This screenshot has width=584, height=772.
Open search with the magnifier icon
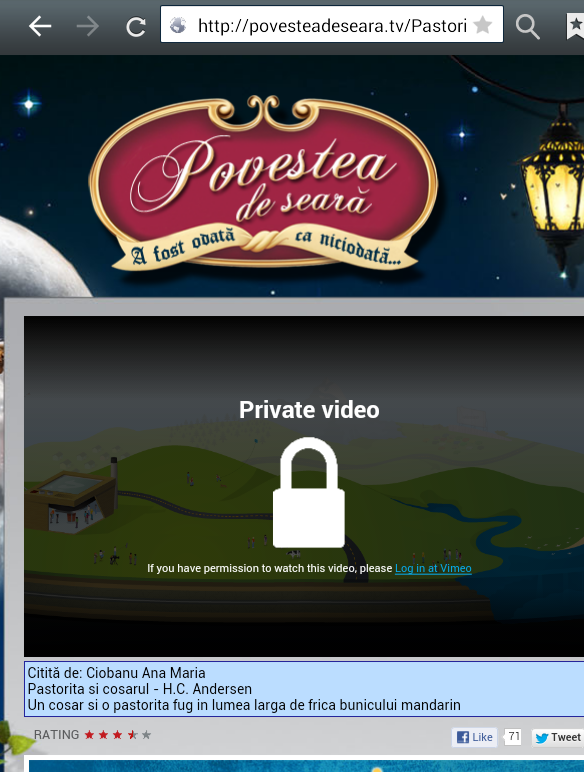tap(527, 26)
